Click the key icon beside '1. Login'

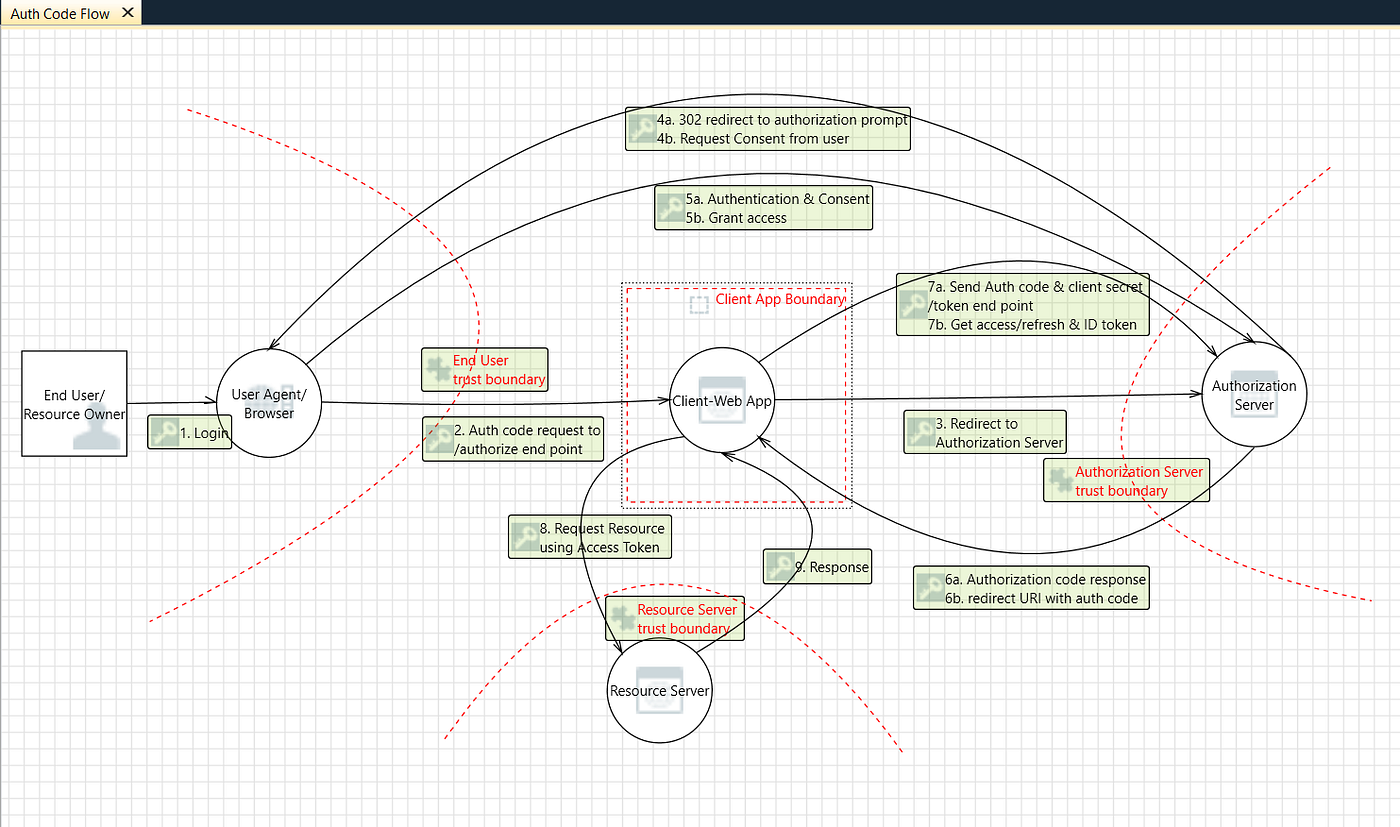coord(164,432)
